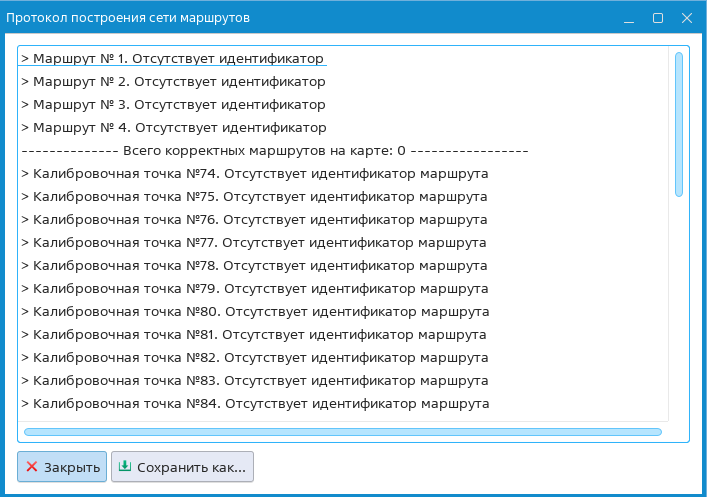Select Калибровочная точка №84 entry

point(254,403)
